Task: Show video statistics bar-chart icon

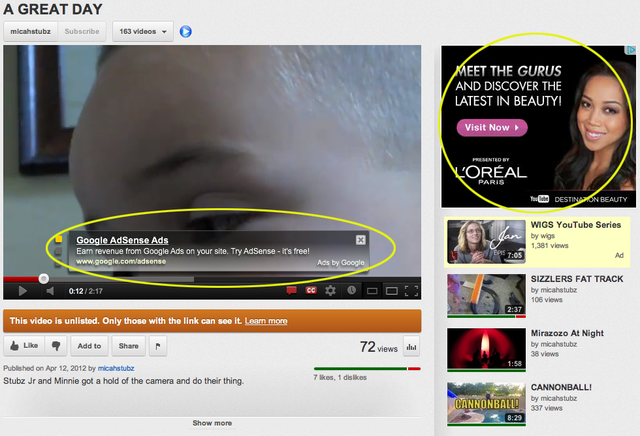Action: [x=411, y=347]
